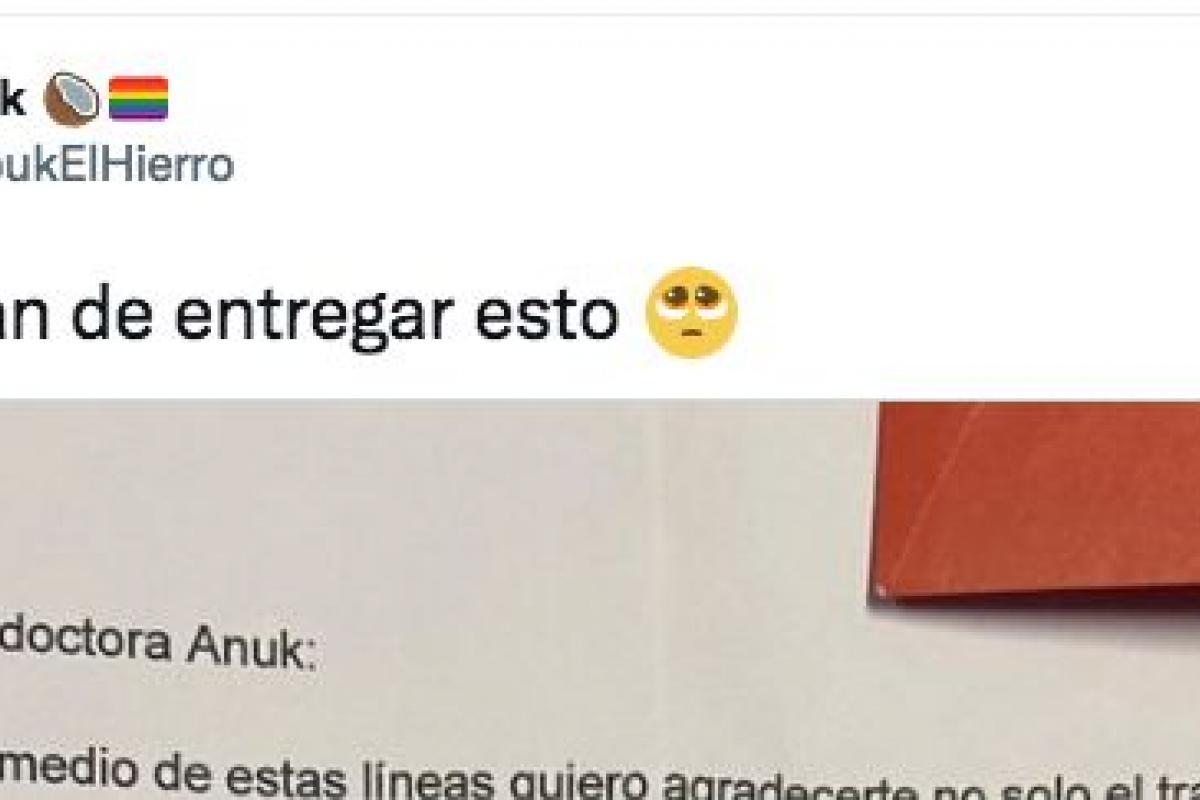Click the bold display name letter k
The height and width of the screenshot is (800, 1200).
[13, 99]
